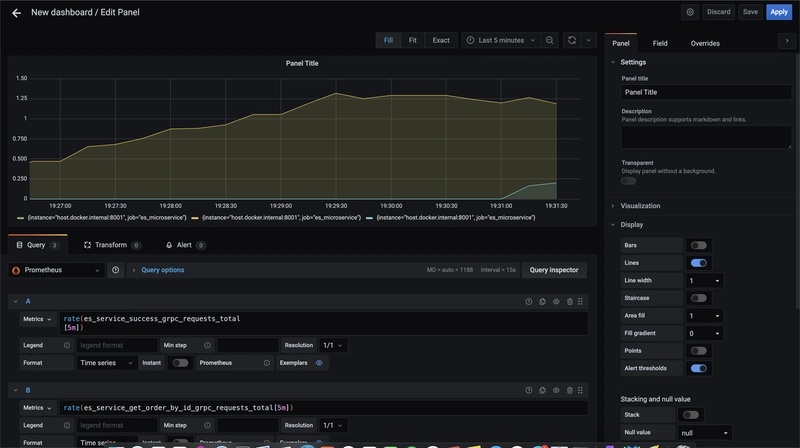Image resolution: width=800 pixels, height=448 pixels.
Task: Click Legend info icon in query A
Action: click(x=67, y=345)
